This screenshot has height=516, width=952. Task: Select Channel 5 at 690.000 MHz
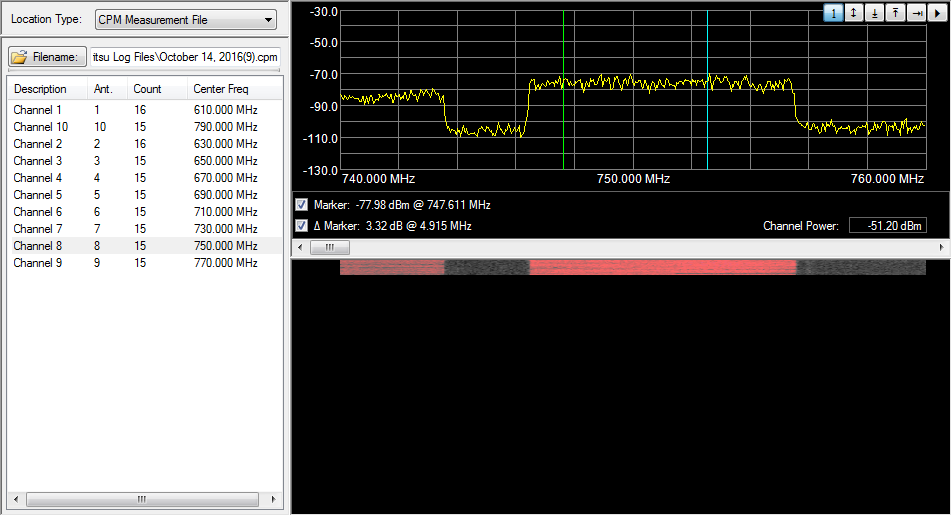38,195
